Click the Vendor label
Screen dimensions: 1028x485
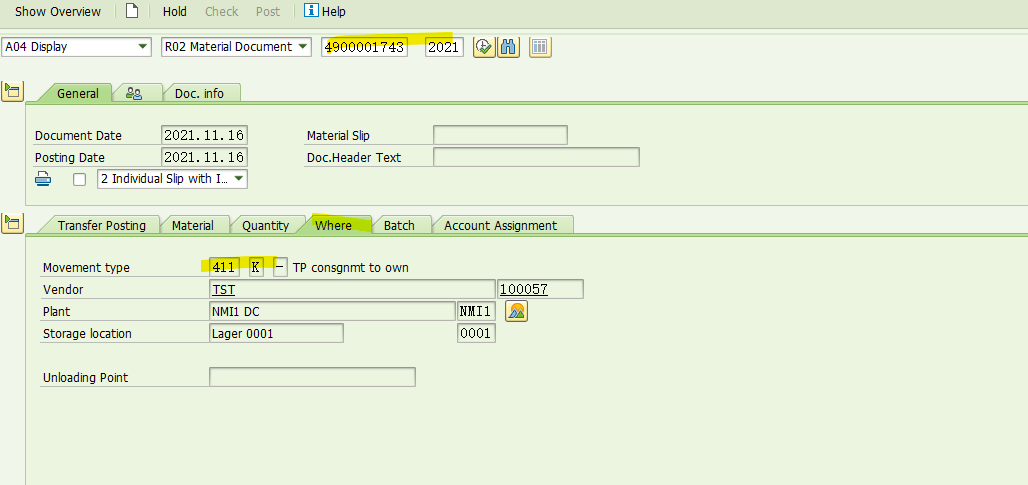(x=63, y=289)
